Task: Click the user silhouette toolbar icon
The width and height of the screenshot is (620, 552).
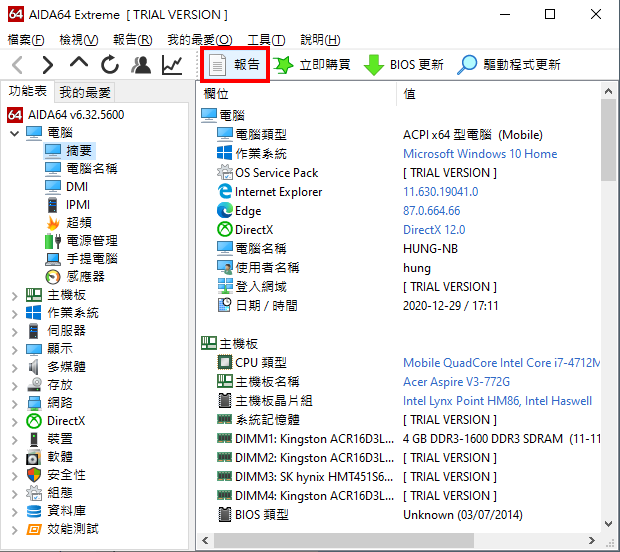Action: (x=141, y=65)
